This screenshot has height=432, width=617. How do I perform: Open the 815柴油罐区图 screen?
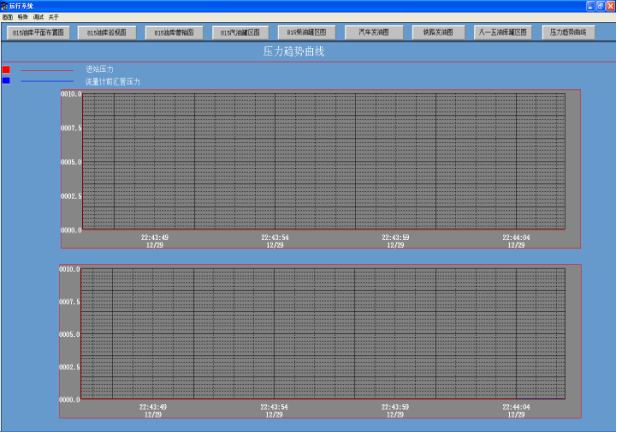tap(306, 32)
